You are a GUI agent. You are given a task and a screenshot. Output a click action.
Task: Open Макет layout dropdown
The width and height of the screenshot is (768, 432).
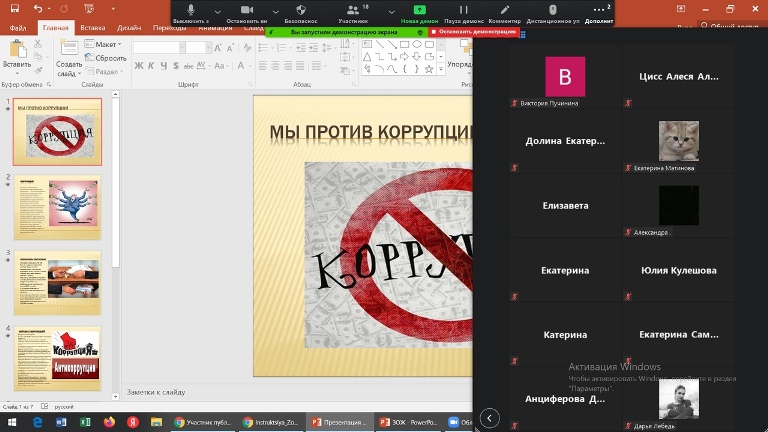tap(106, 45)
